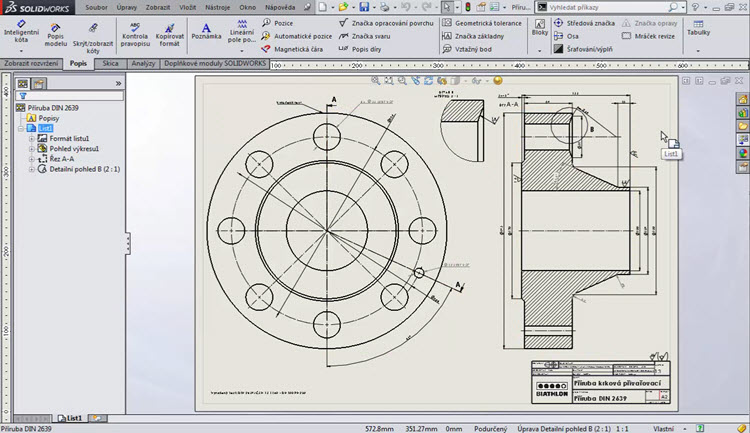Click Zoom to fit magnifier icon
The image size is (750, 433).
click(375, 81)
